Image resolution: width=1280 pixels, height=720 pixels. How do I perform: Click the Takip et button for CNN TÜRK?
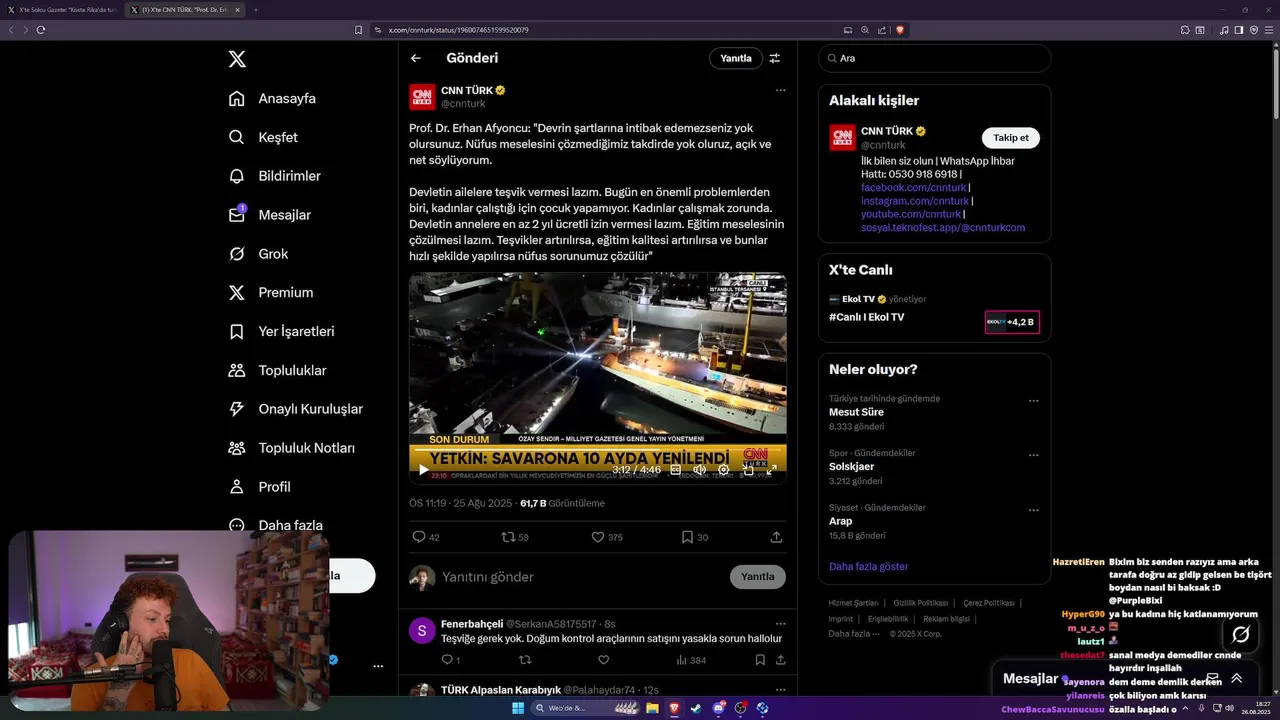point(1010,138)
